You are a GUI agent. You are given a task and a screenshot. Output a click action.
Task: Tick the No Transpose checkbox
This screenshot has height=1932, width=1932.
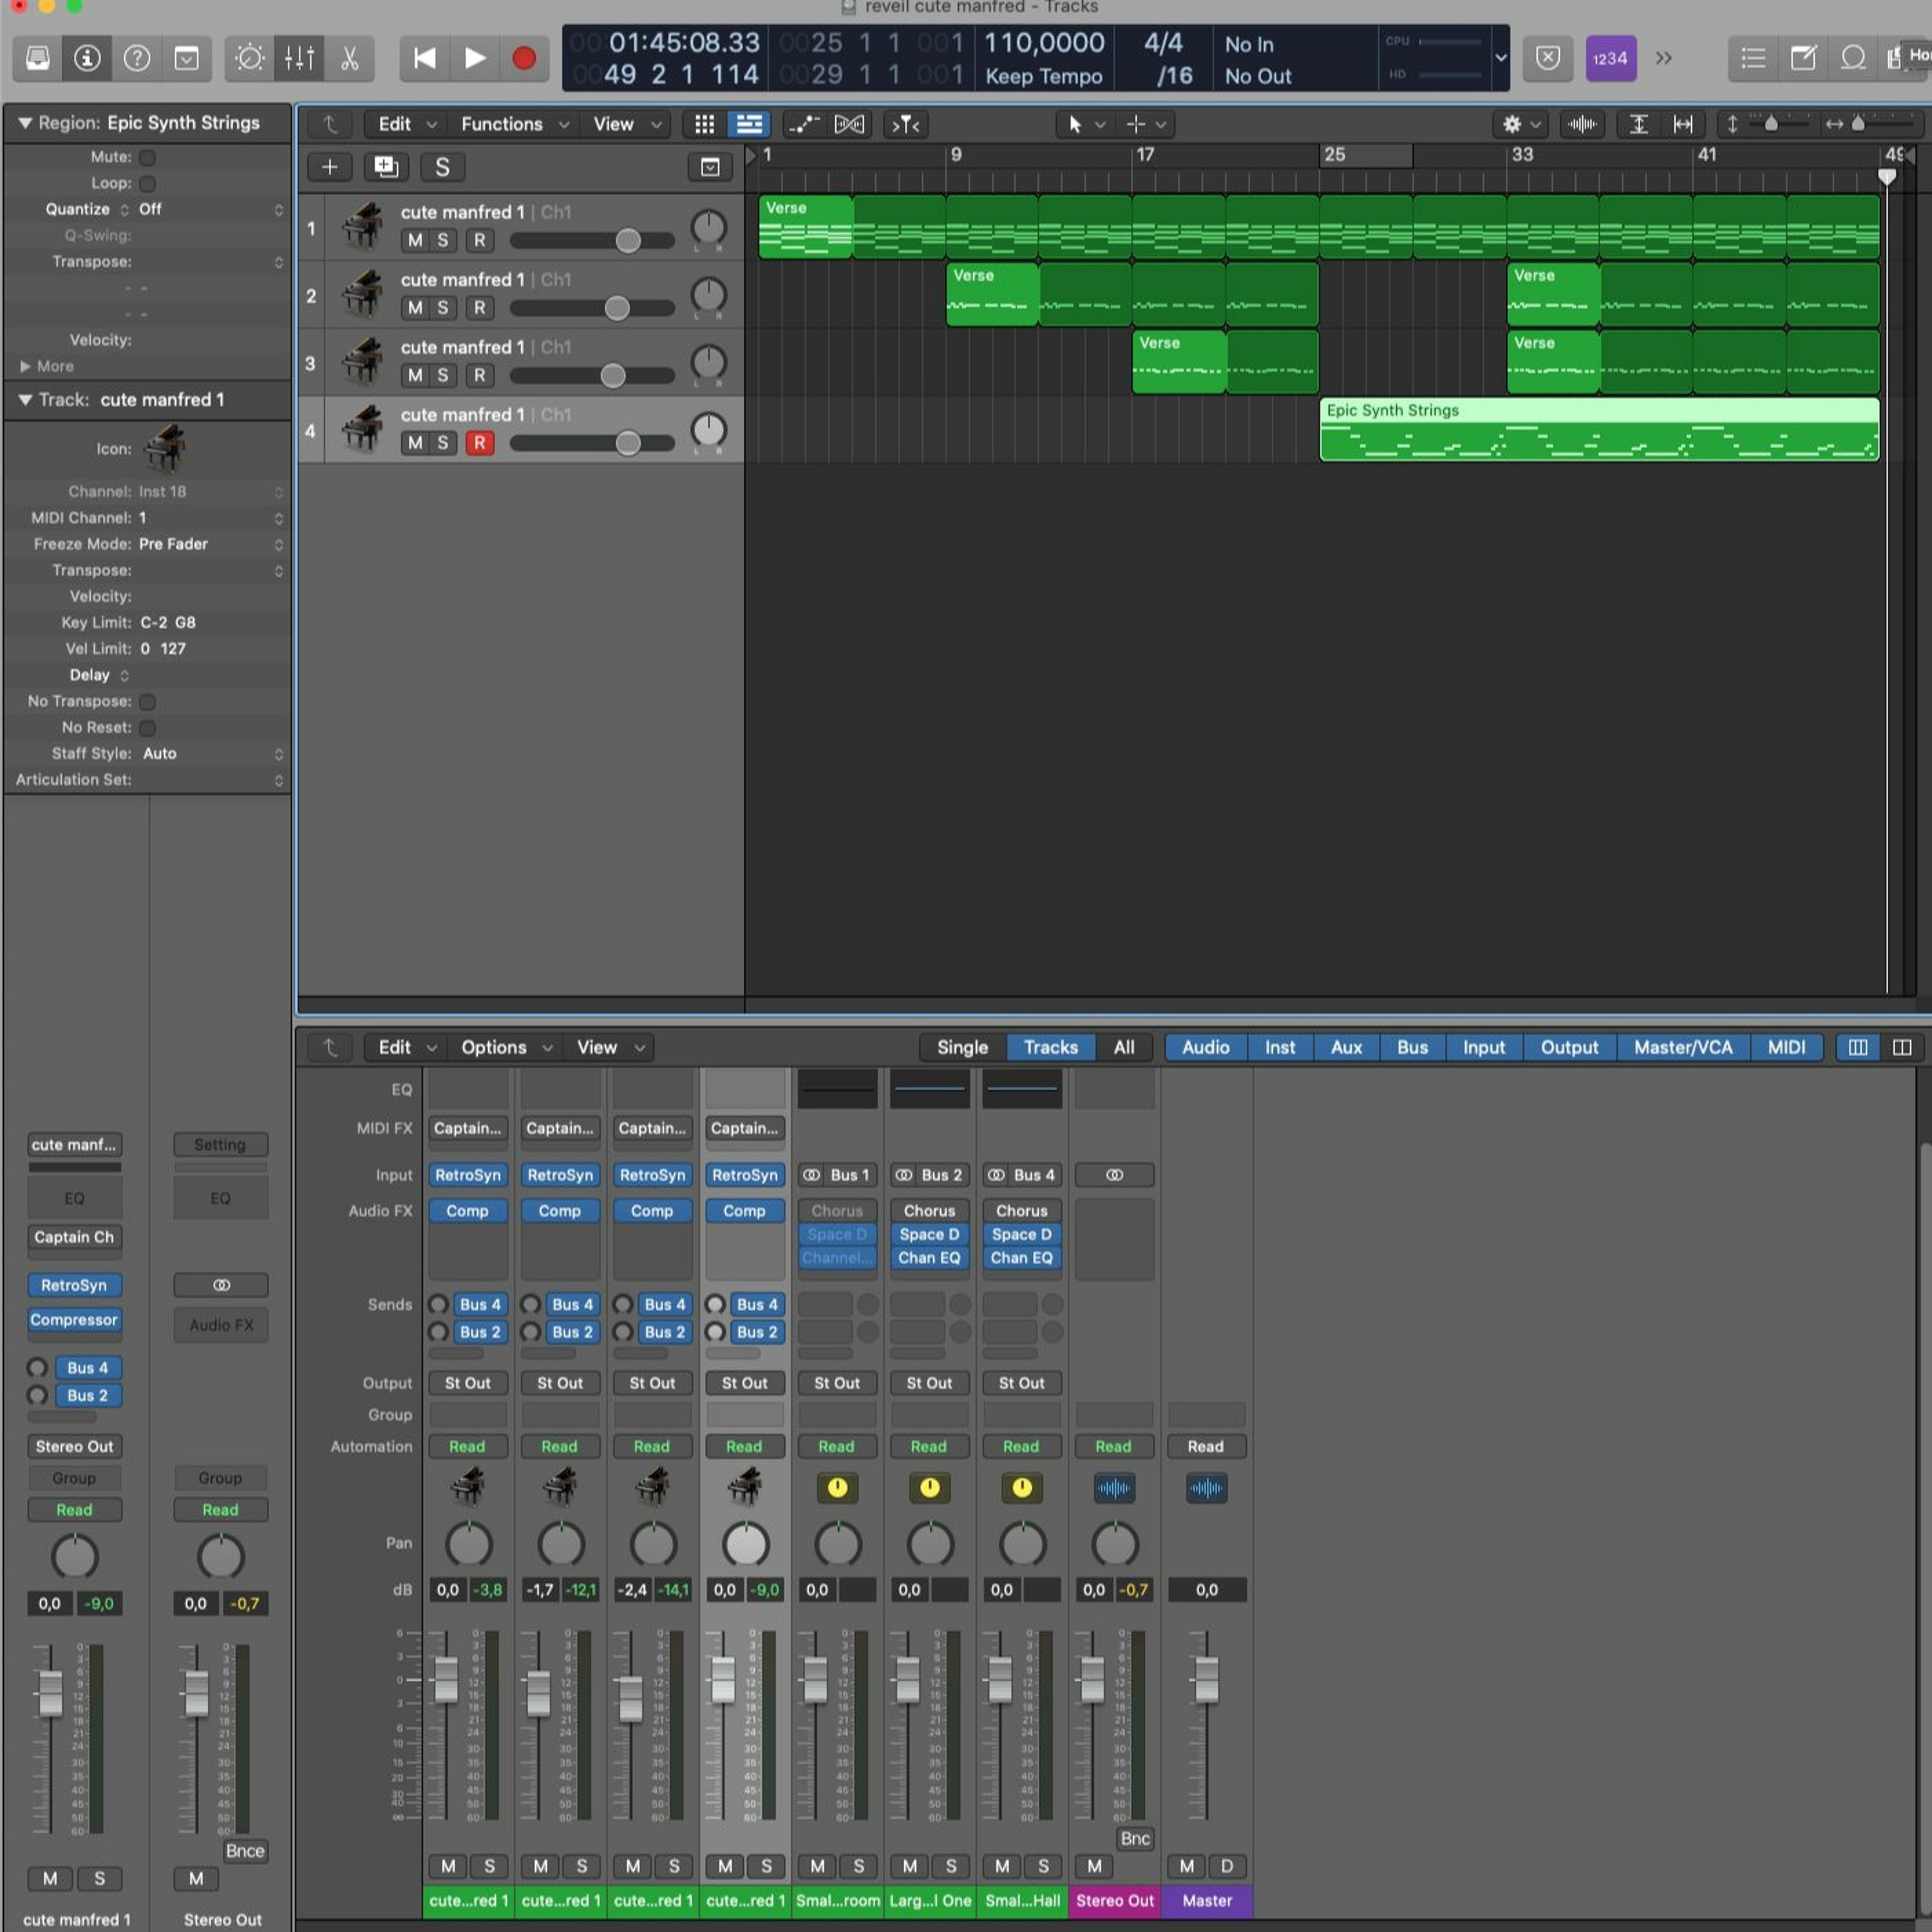pyautogui.click(x=148, y=701)
